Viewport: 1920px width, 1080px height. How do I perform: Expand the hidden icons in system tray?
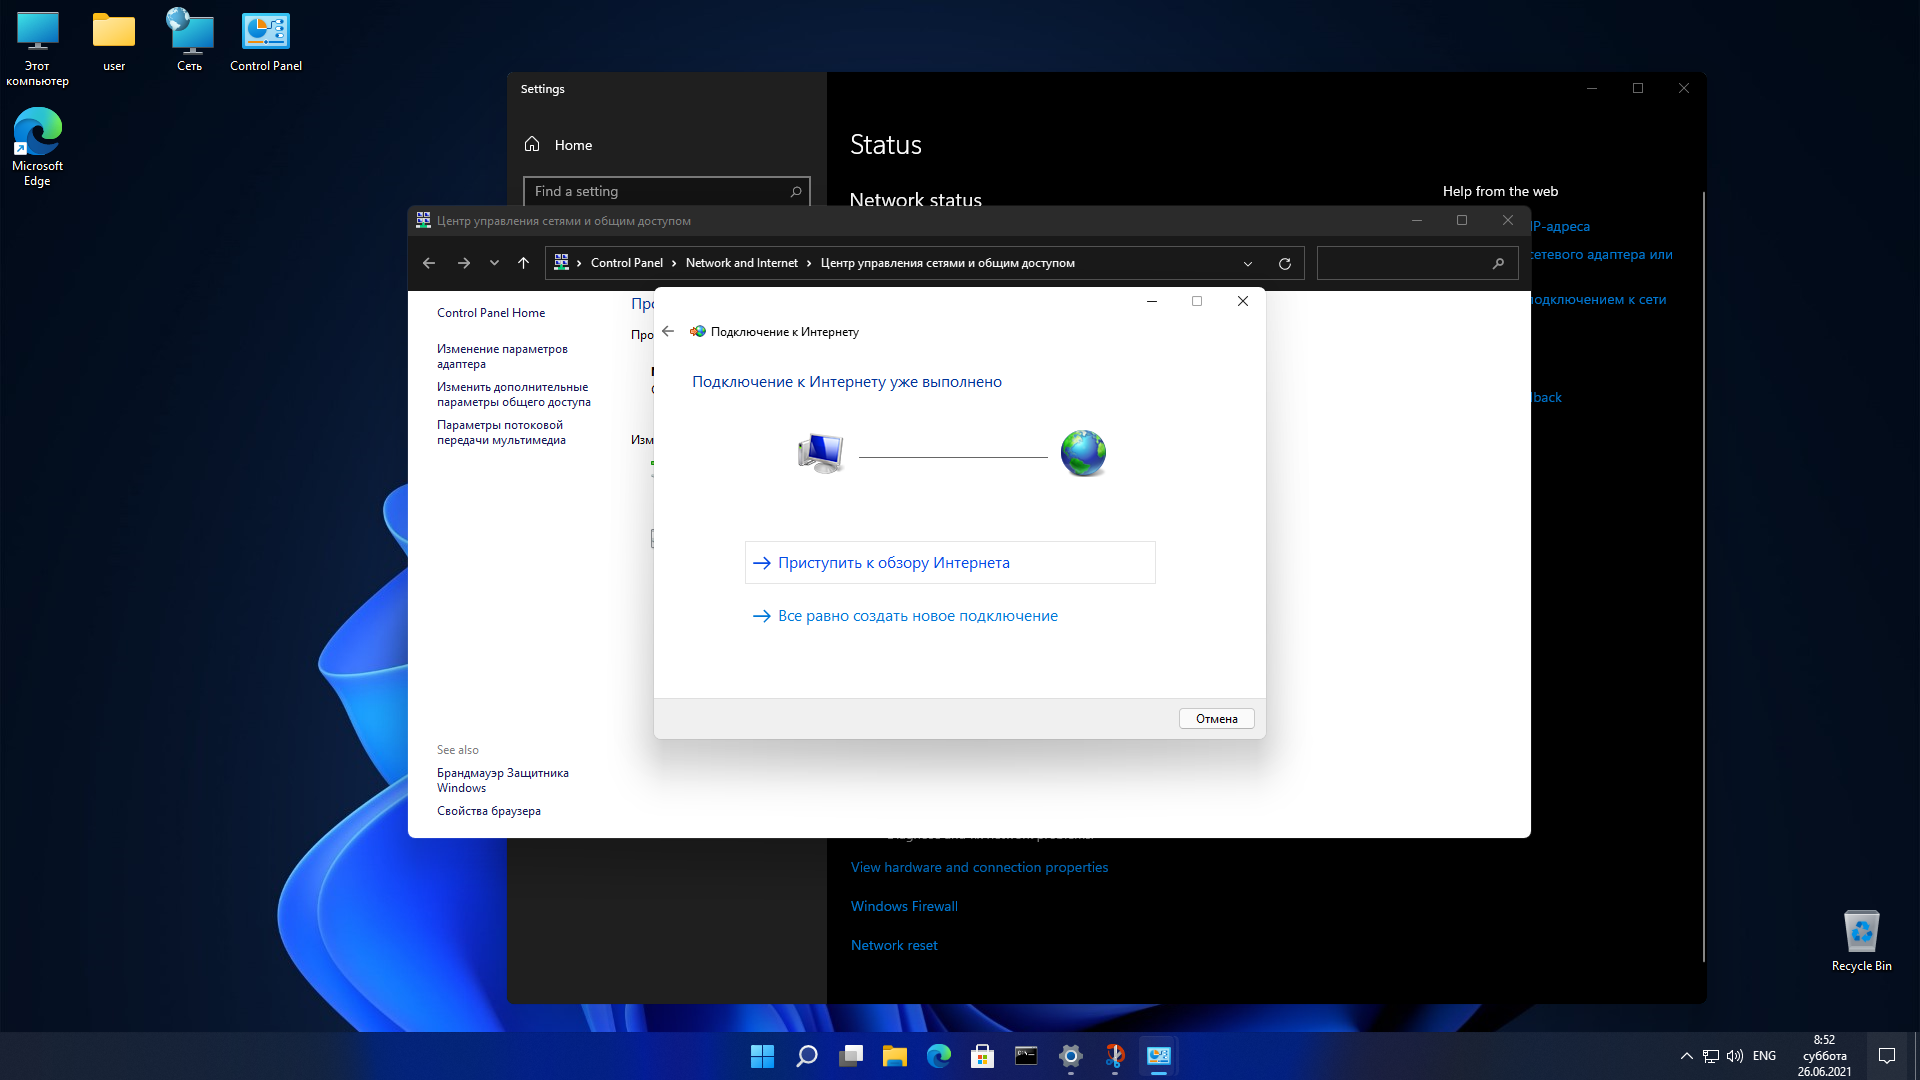point(1685,1055)
